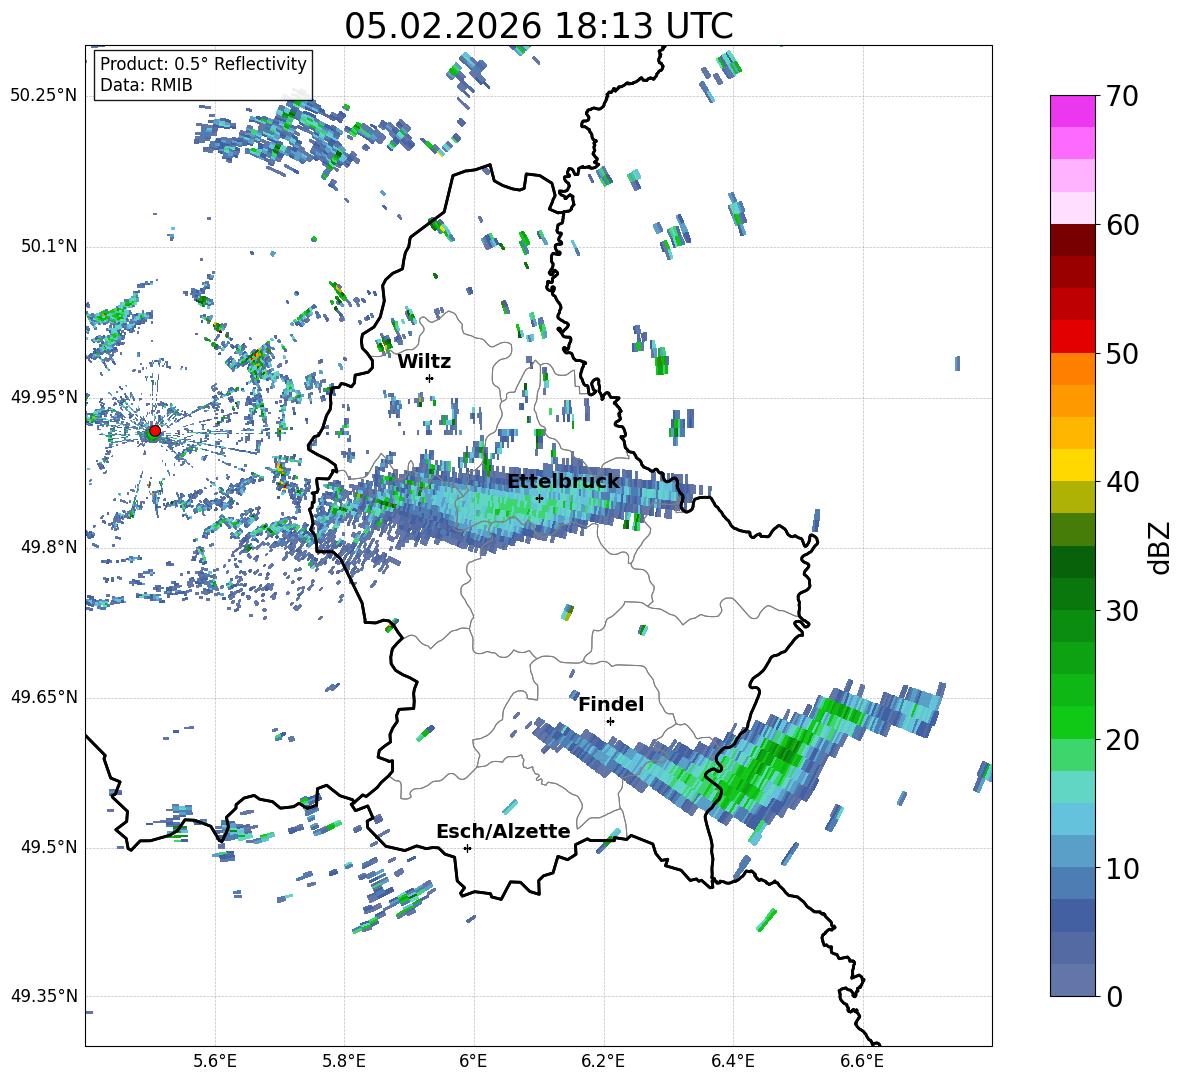Click the 'Data: RMIB' text
Image resolution: width=1184 pixels, height=1081 pixels.
[146, 85]
